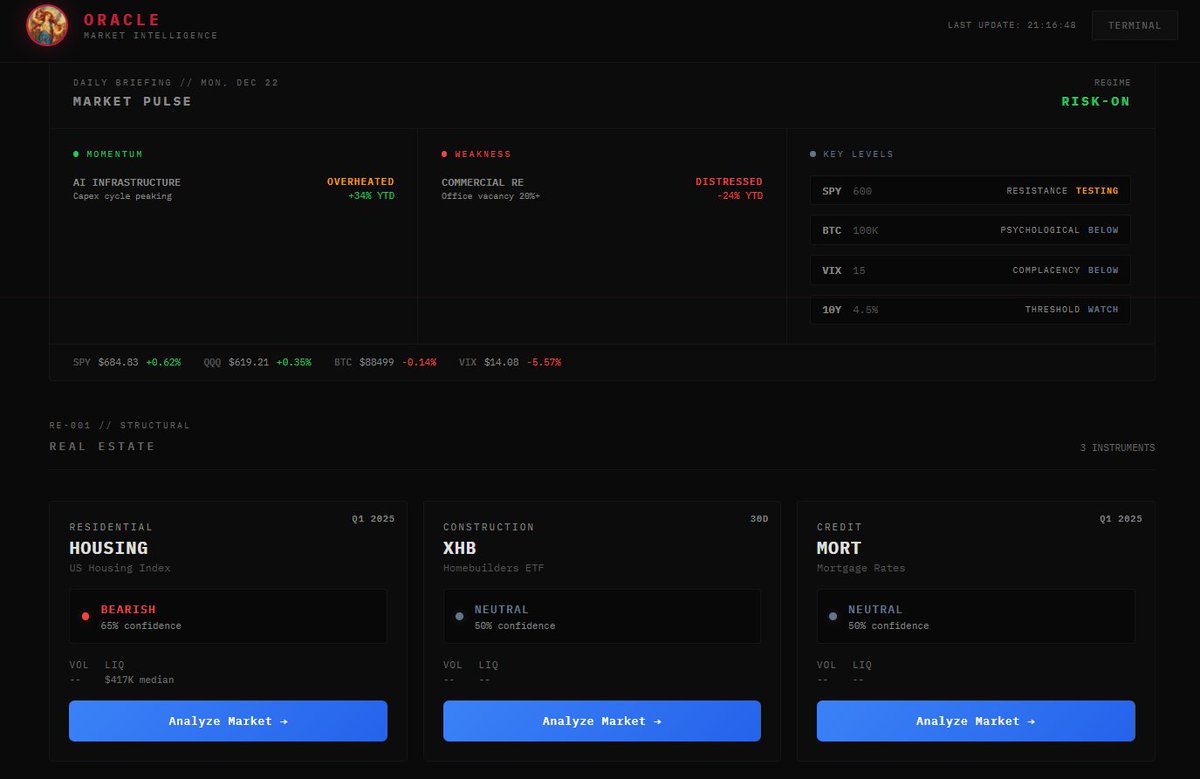Click the RISK-ON regime label
The width and height of the screenshot is (1200, 779).
[x=1096, y=101]
